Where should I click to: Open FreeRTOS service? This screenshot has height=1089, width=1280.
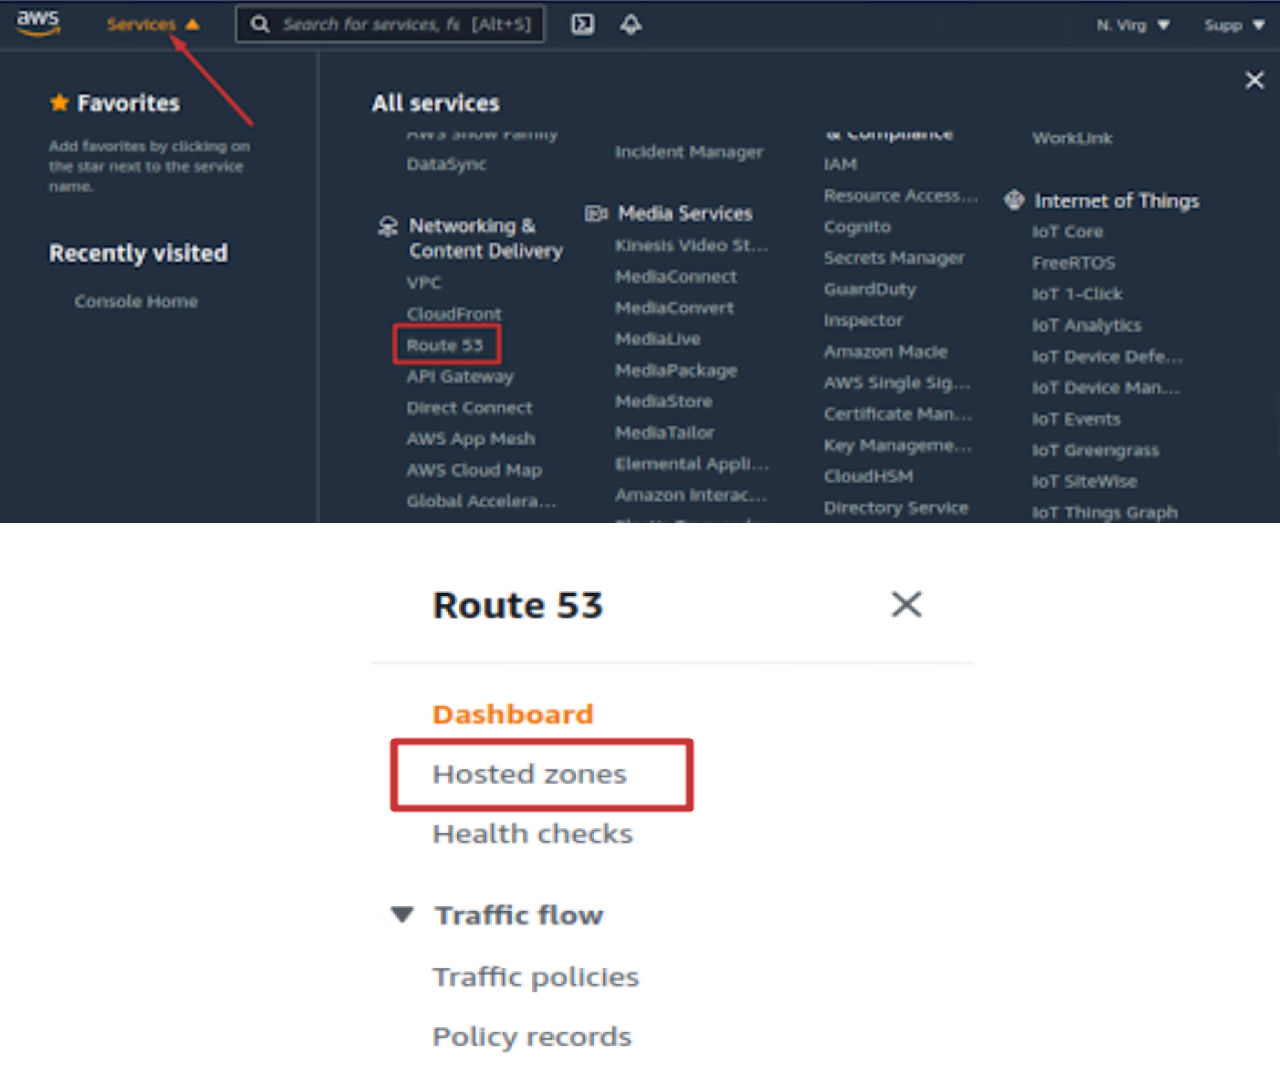1073,263
